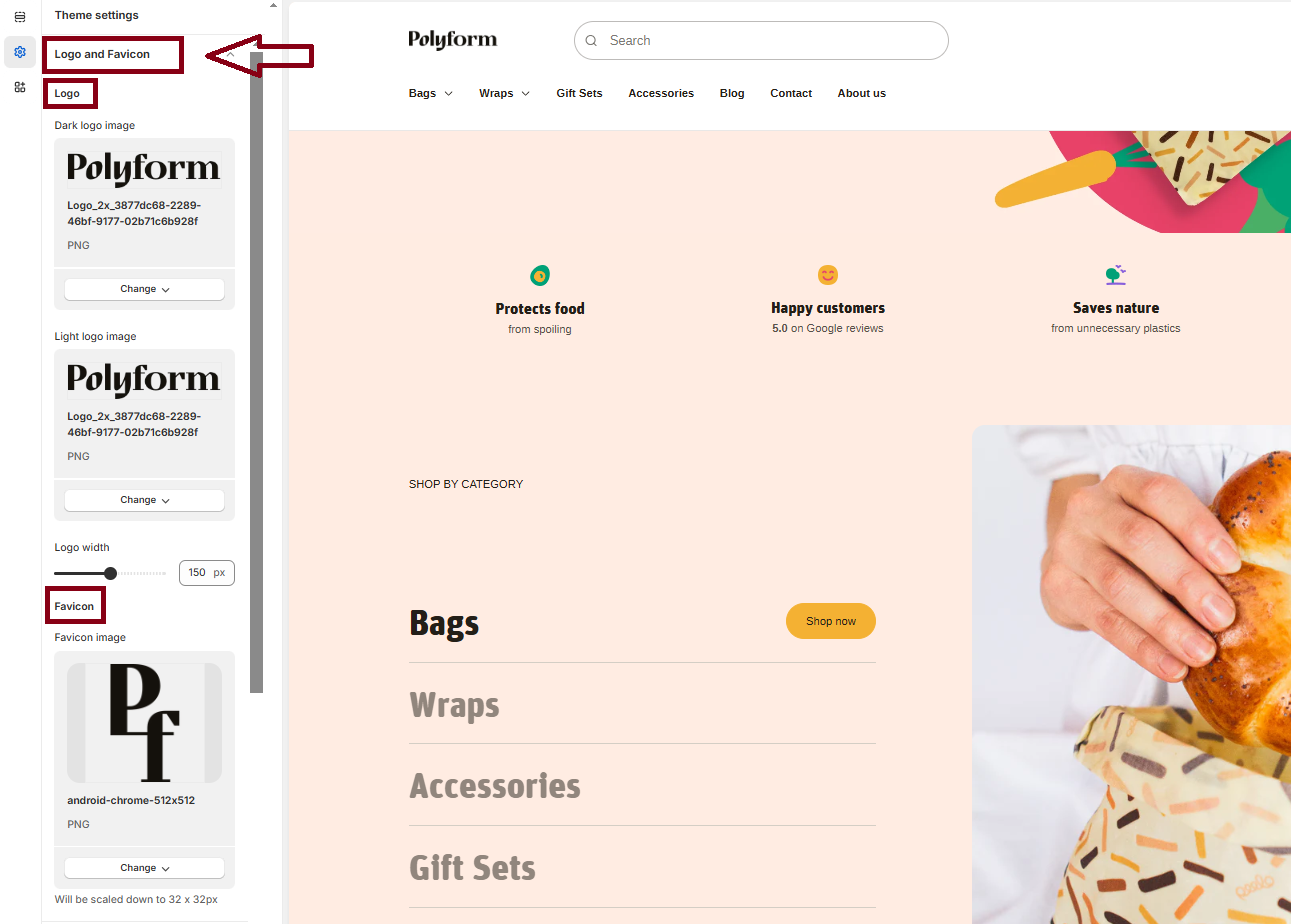The width and height of the screenshot is (1291, 924).
Task: Click the smiley Happy customers icon
Action: [x=828, y=274]
